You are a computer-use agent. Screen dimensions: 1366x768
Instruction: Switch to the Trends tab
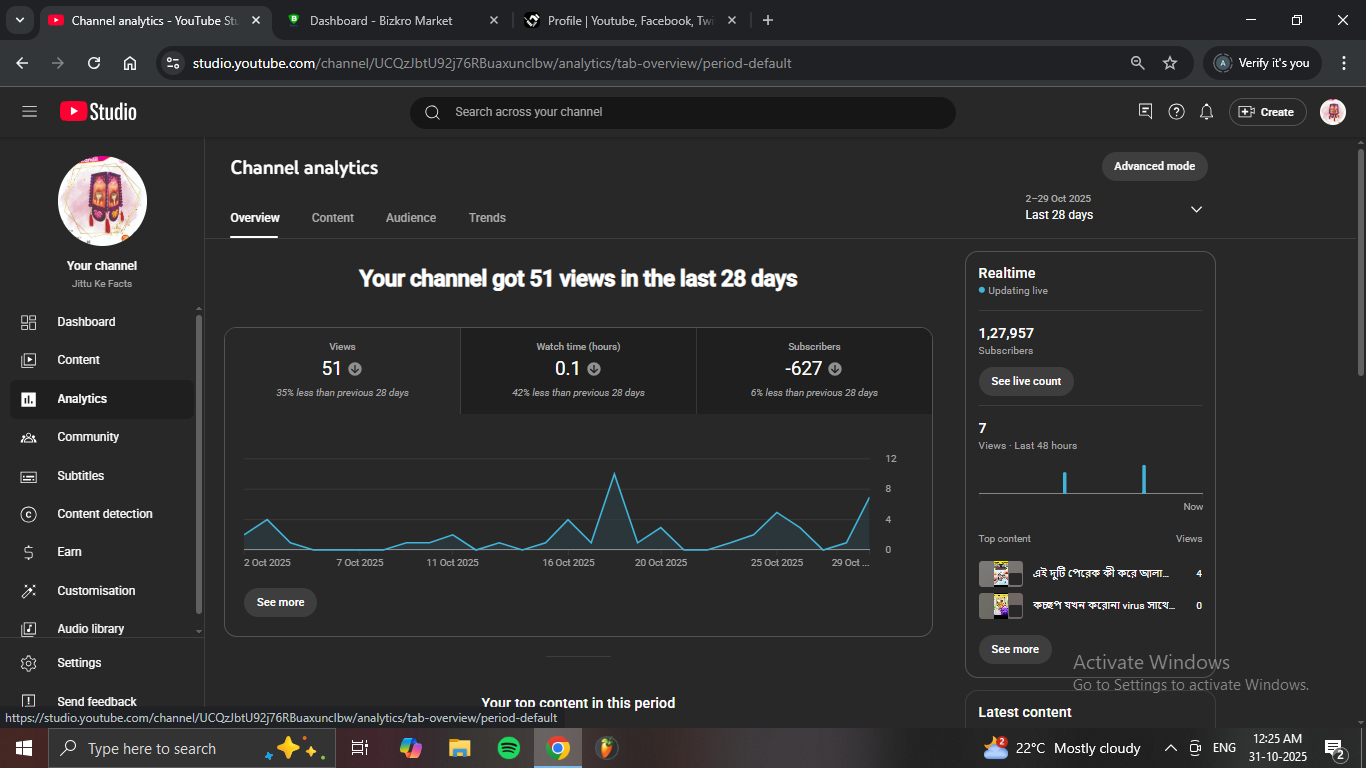pyautogui.click(x=487, y=218)
